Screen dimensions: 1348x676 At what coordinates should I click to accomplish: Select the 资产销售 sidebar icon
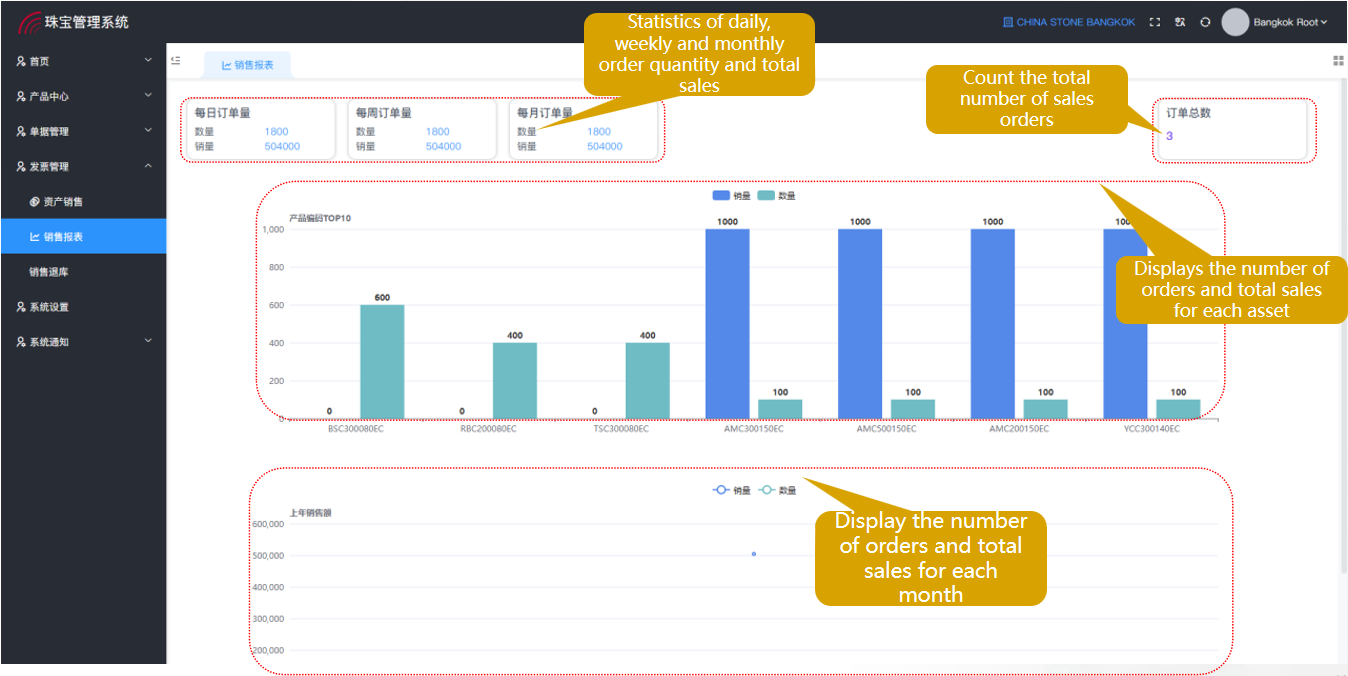(x=34, y=200)
